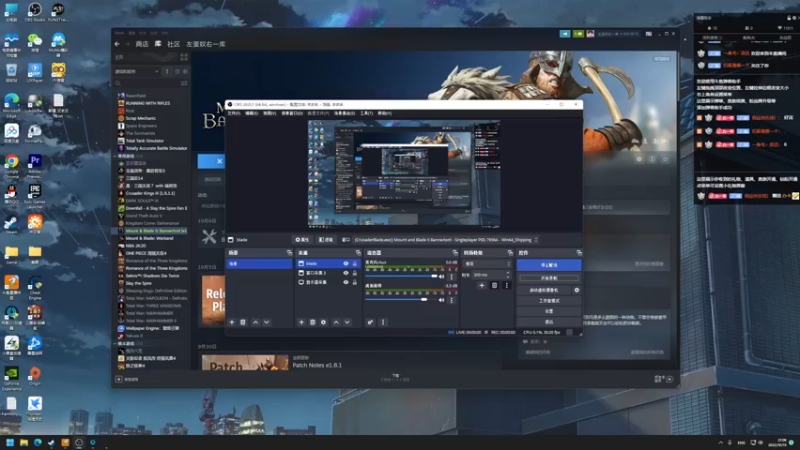Open Epic Games Launcher desktop icon

pyautogui.click(x=35, y=196)
